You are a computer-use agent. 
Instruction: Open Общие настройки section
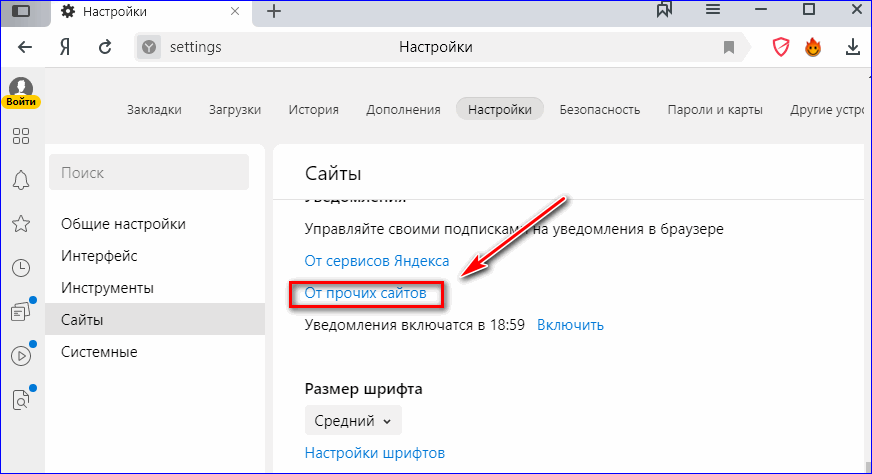click(123, 224)
